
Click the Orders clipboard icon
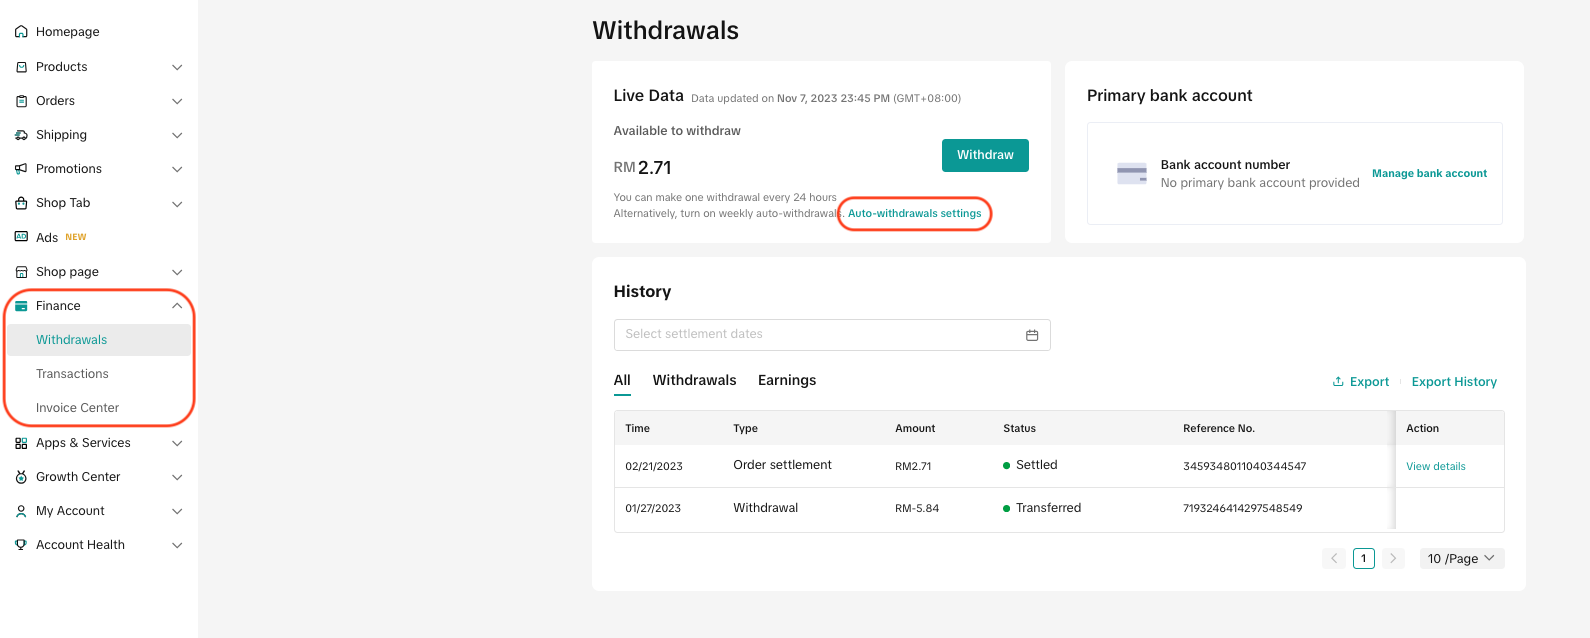tap(21, 101)
